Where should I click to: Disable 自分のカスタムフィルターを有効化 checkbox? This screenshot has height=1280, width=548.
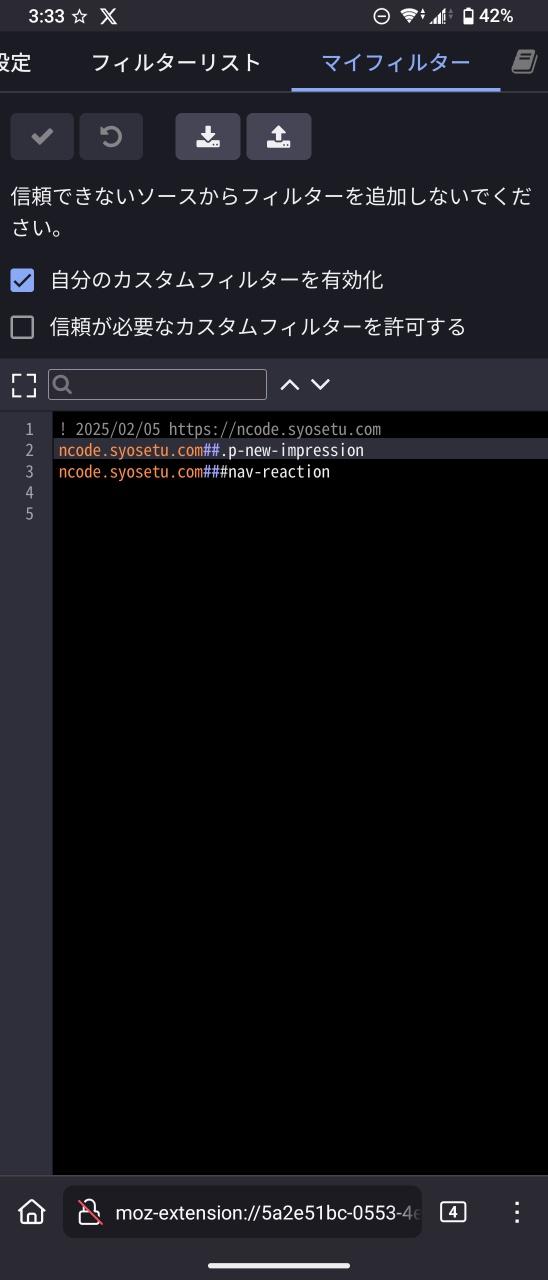tap(22, 280)
